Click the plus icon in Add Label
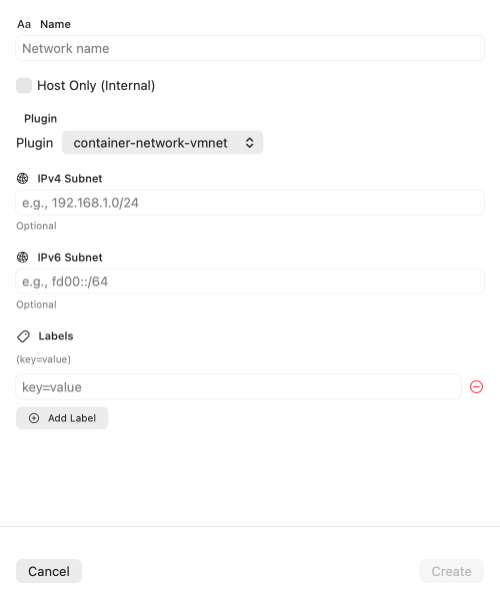Image resolution: width=500 pixels, height=599 pixels. coord(34,418)
